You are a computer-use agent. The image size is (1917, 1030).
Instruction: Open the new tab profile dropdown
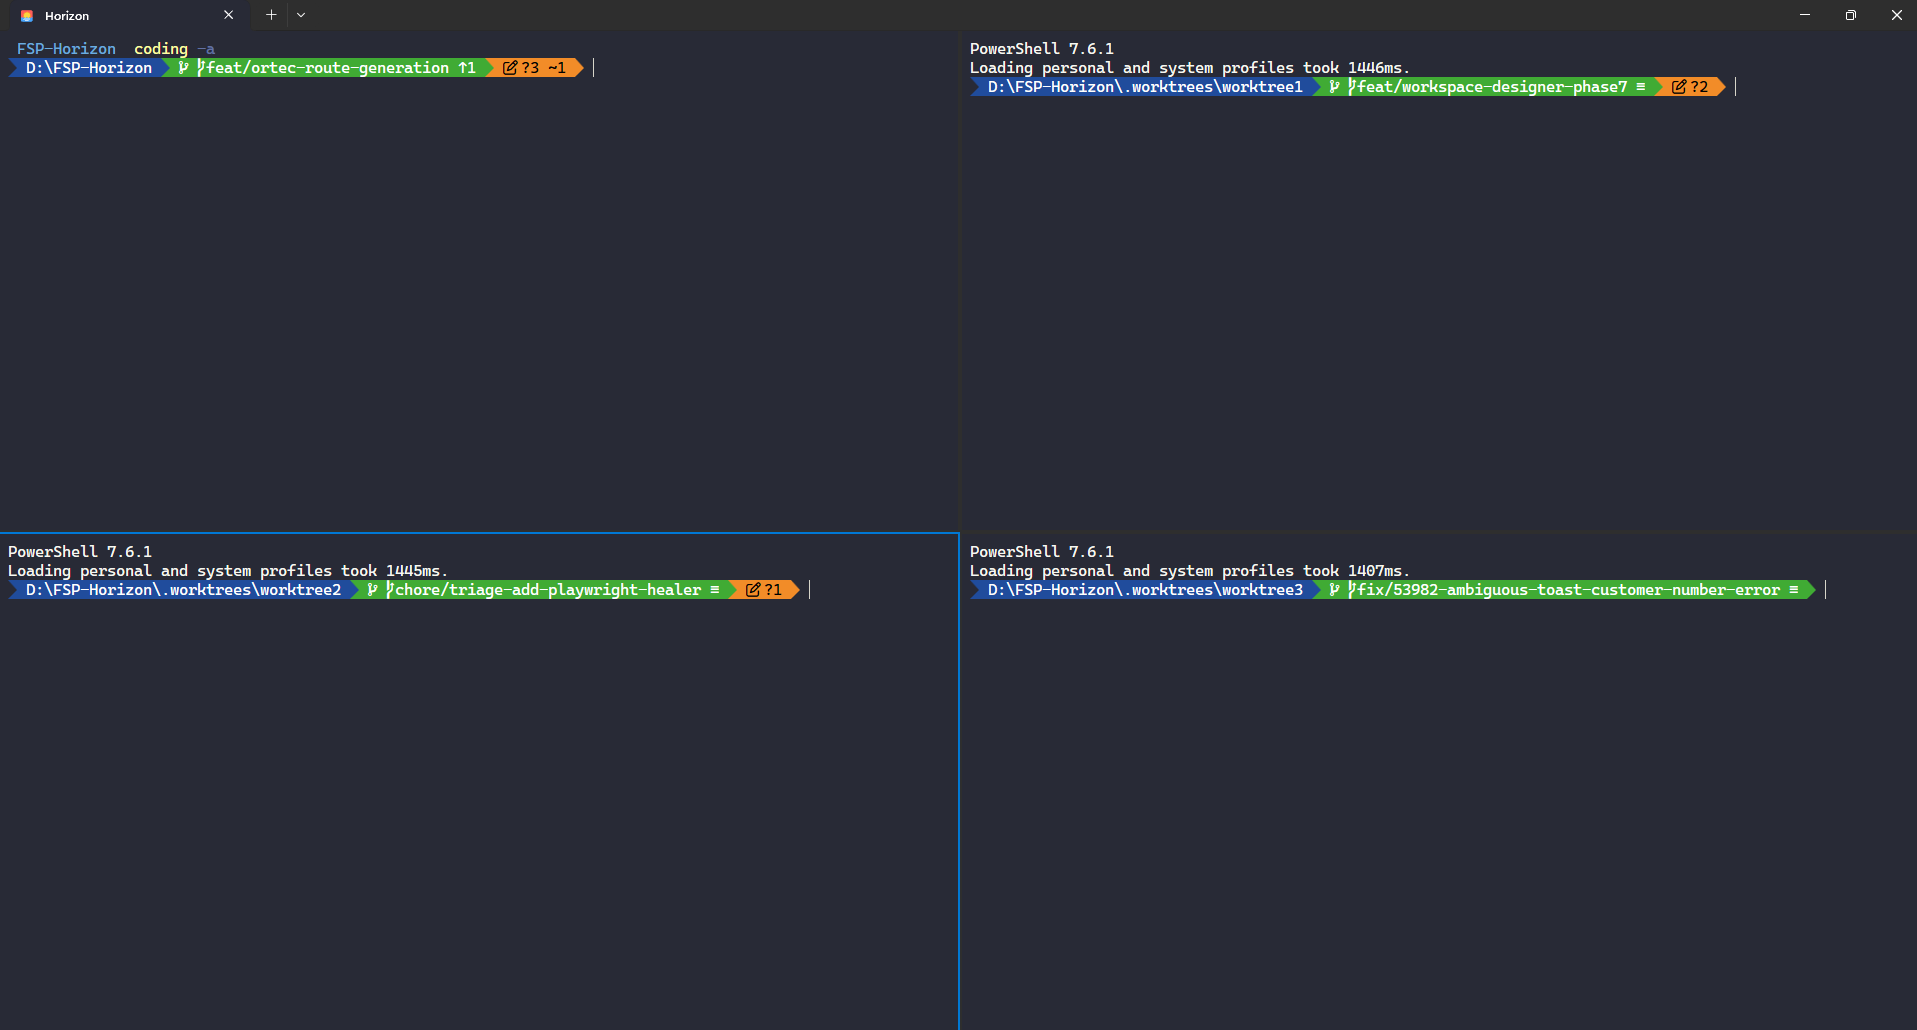coord(301,15)
